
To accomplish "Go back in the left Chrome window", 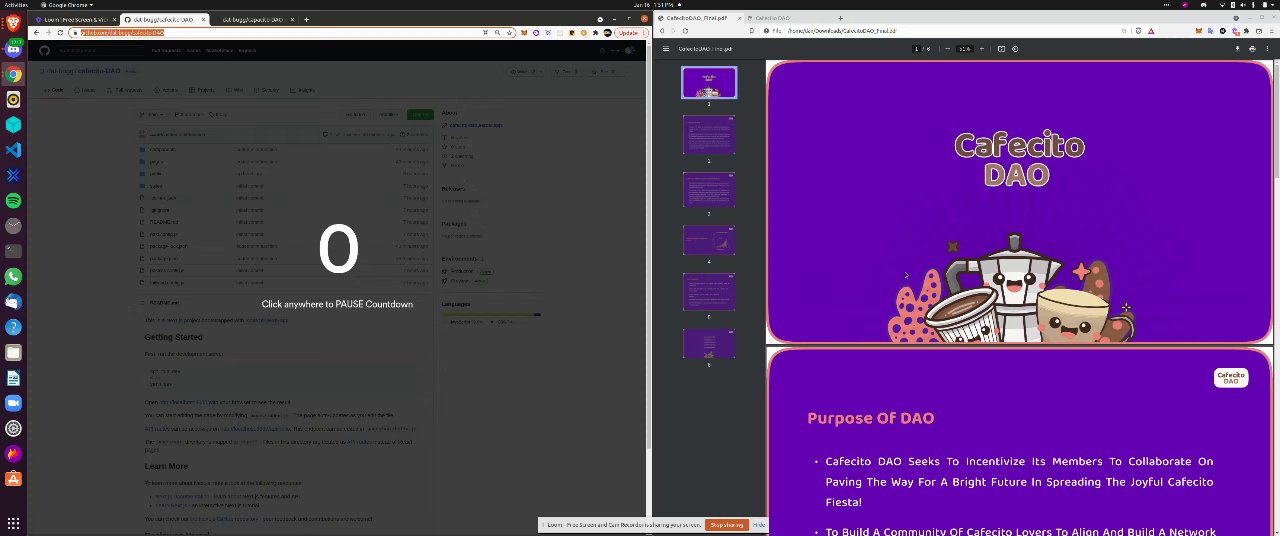I will (x=36, y=33).
